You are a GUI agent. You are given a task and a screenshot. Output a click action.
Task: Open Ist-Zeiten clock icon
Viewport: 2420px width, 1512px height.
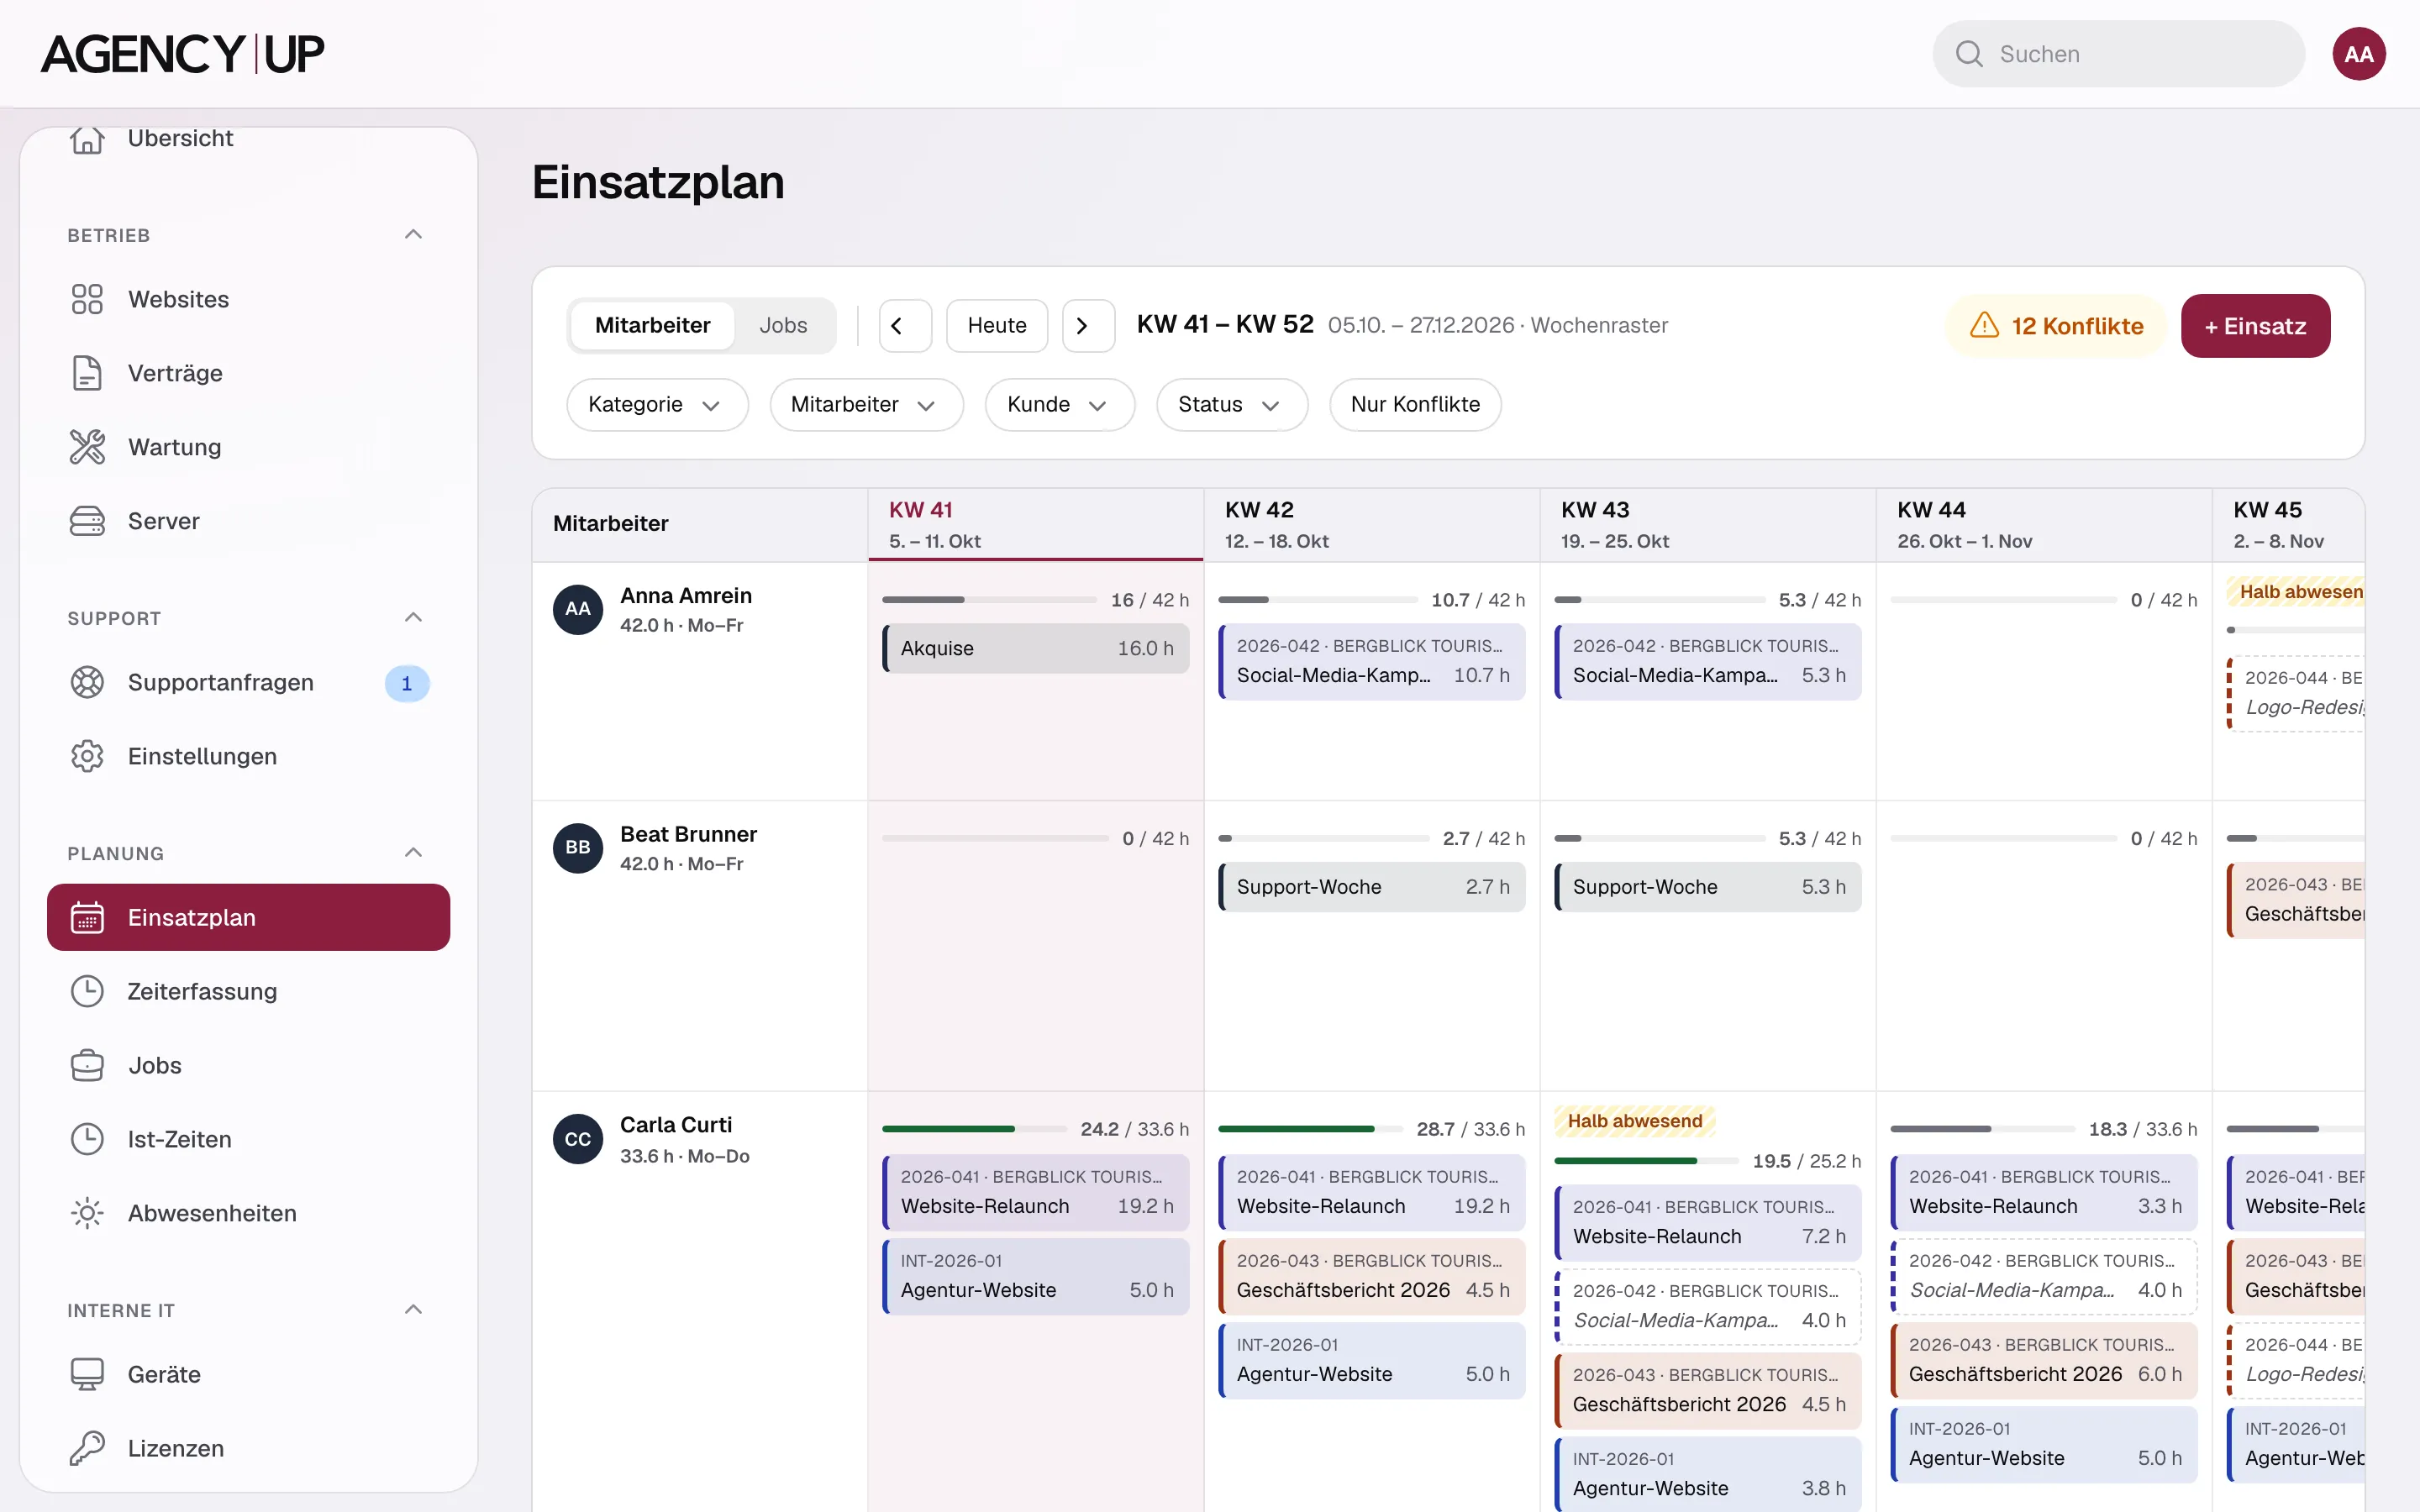click(x=87, y=1139)
